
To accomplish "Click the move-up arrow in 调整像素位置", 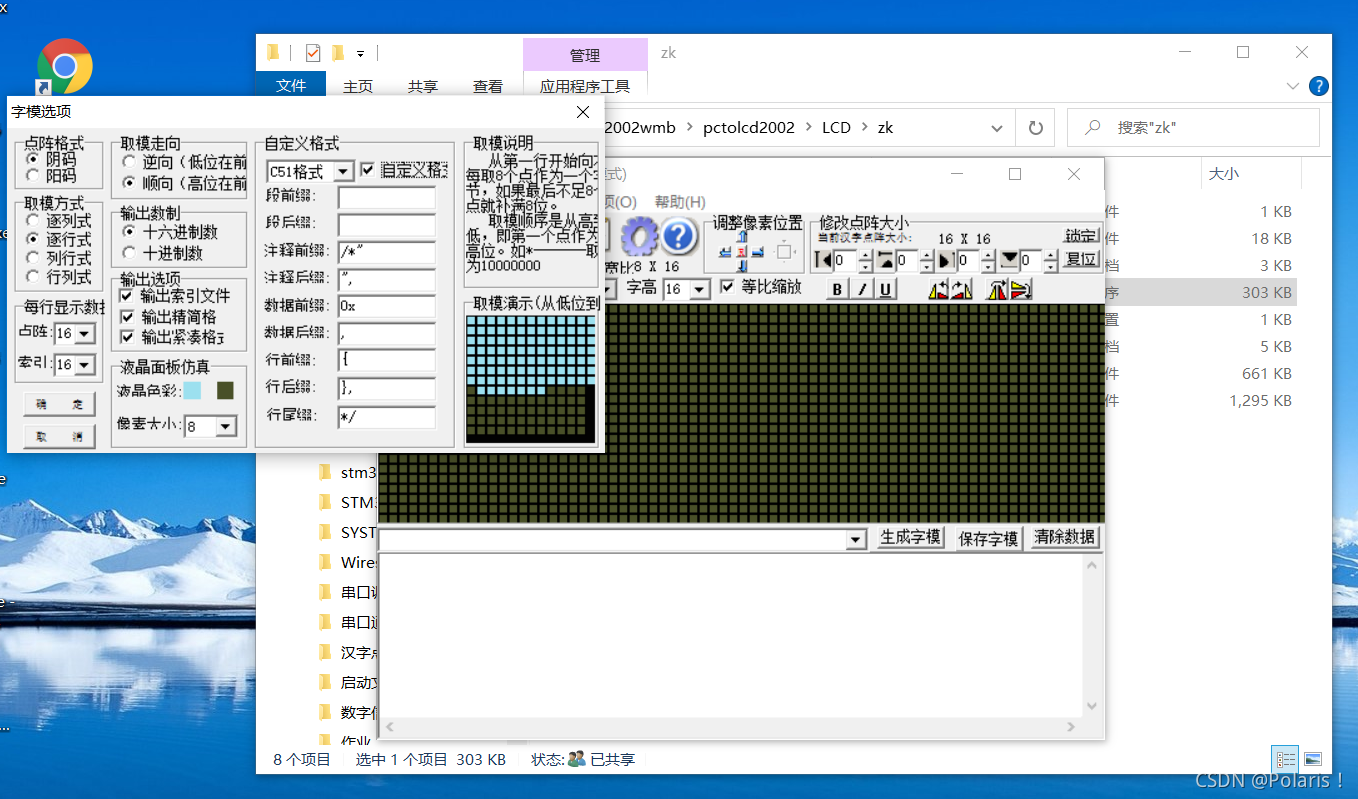I will point(743,236).
